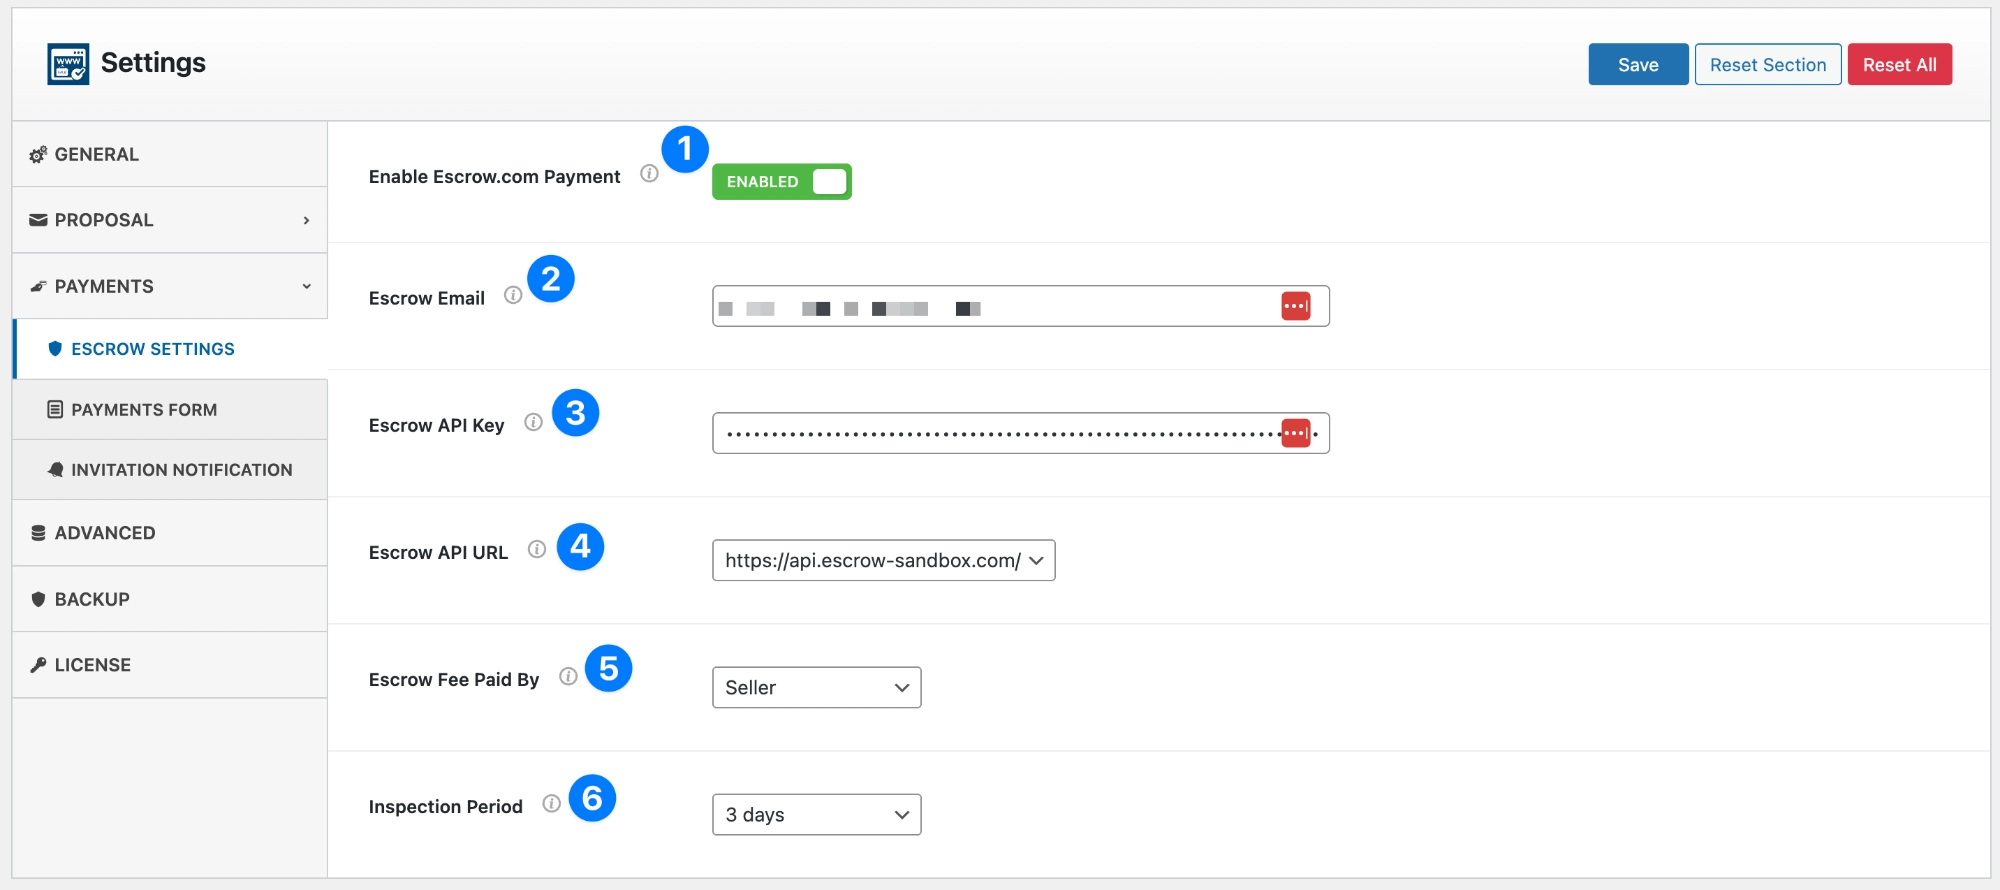Open the Backup settings tab
This screenshot has width=2000, height=890.
tap(170, 599)
